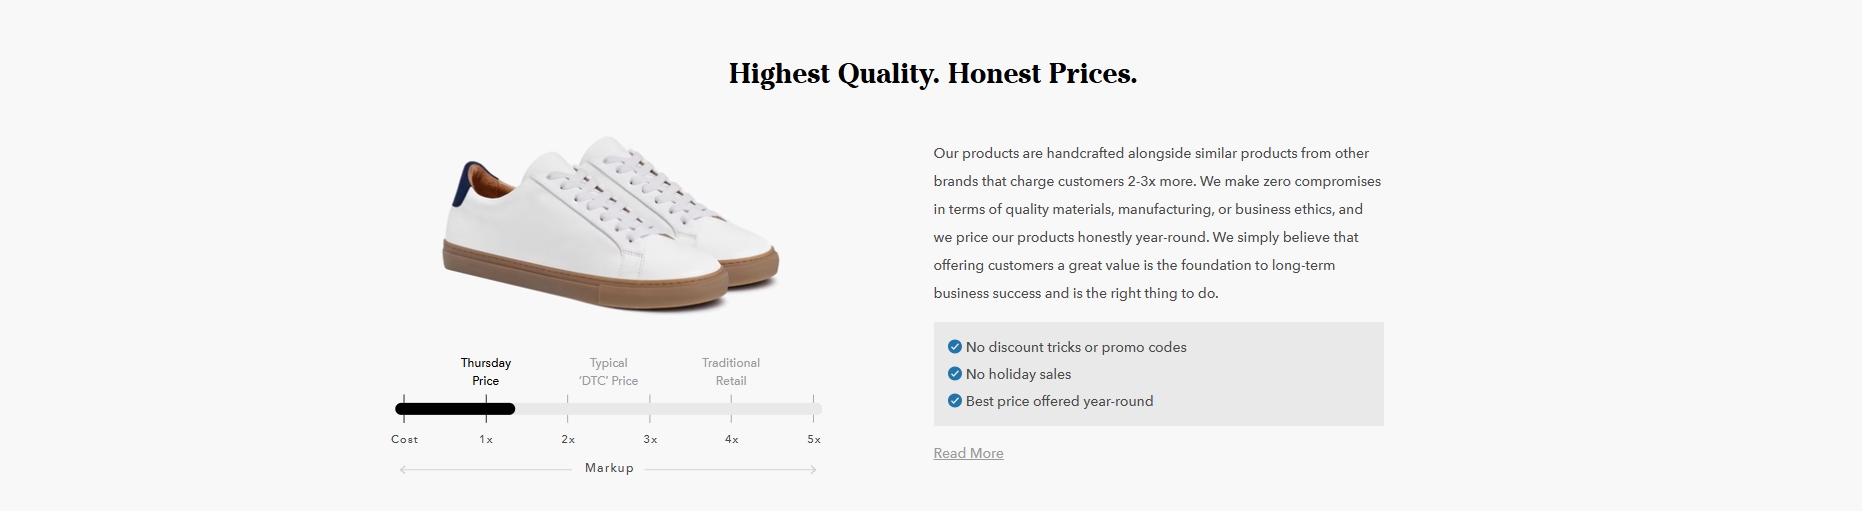1862x511 pixels.
Task: Click the white sneaker product image
Action: [611, 224]
